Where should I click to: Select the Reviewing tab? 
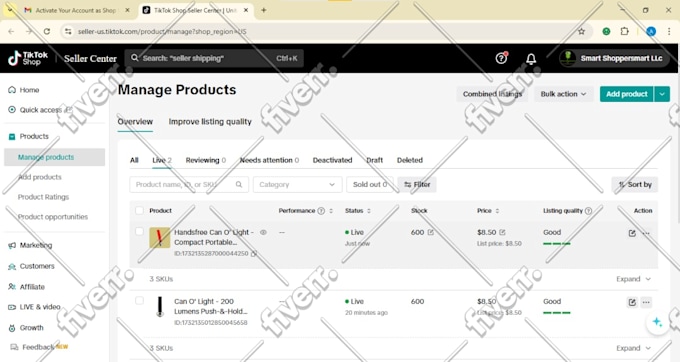click(x=206, y=160)
